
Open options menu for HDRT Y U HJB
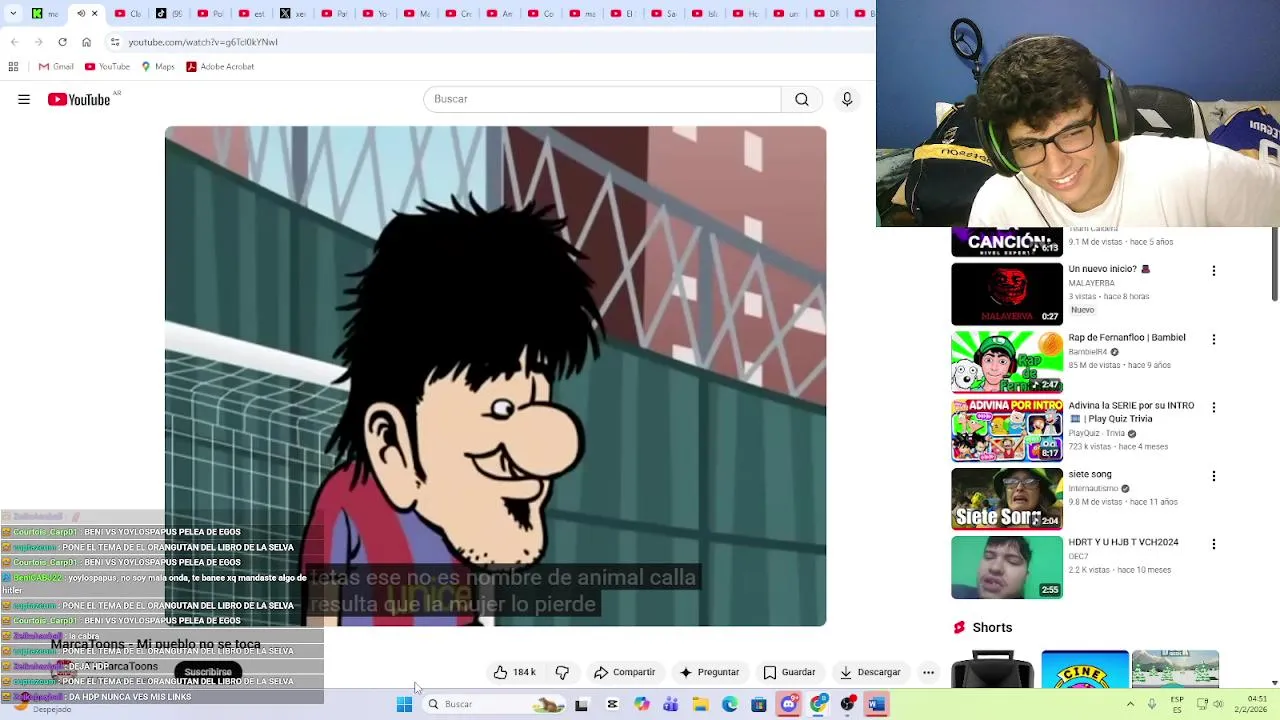1213,544
